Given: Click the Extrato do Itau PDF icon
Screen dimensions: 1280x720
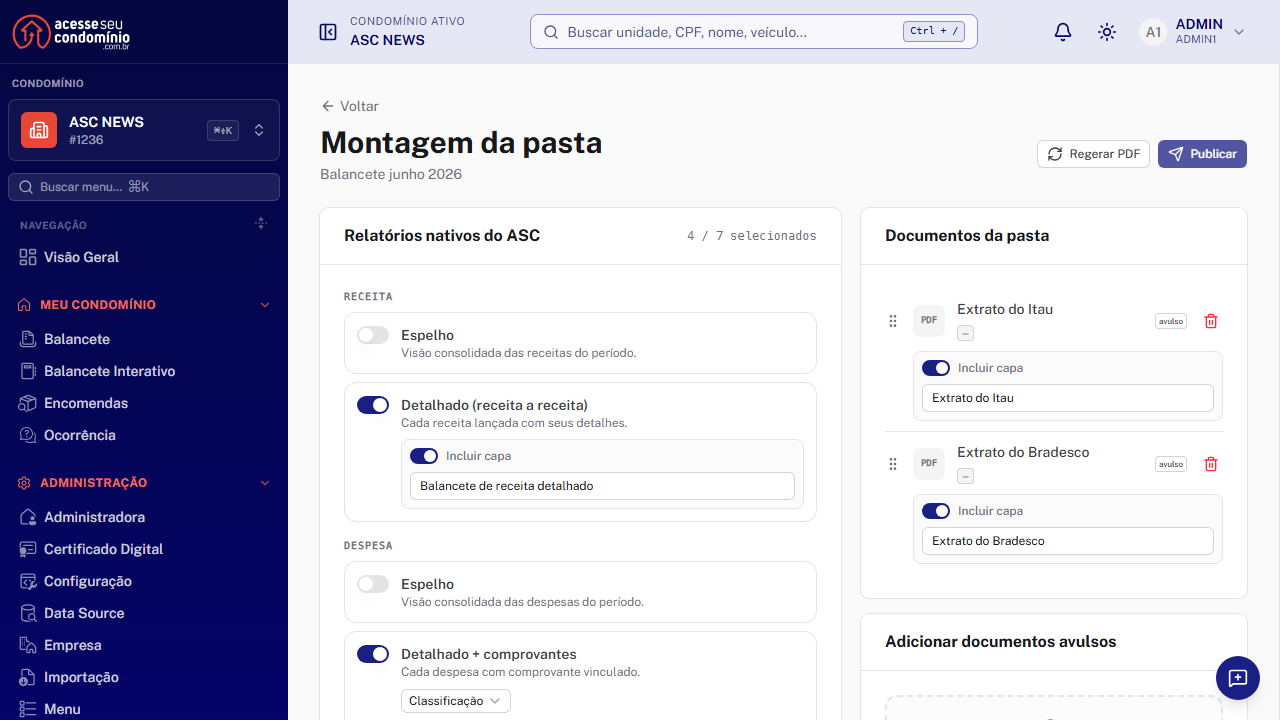Looking at the screenshot, I should [929, 320].
